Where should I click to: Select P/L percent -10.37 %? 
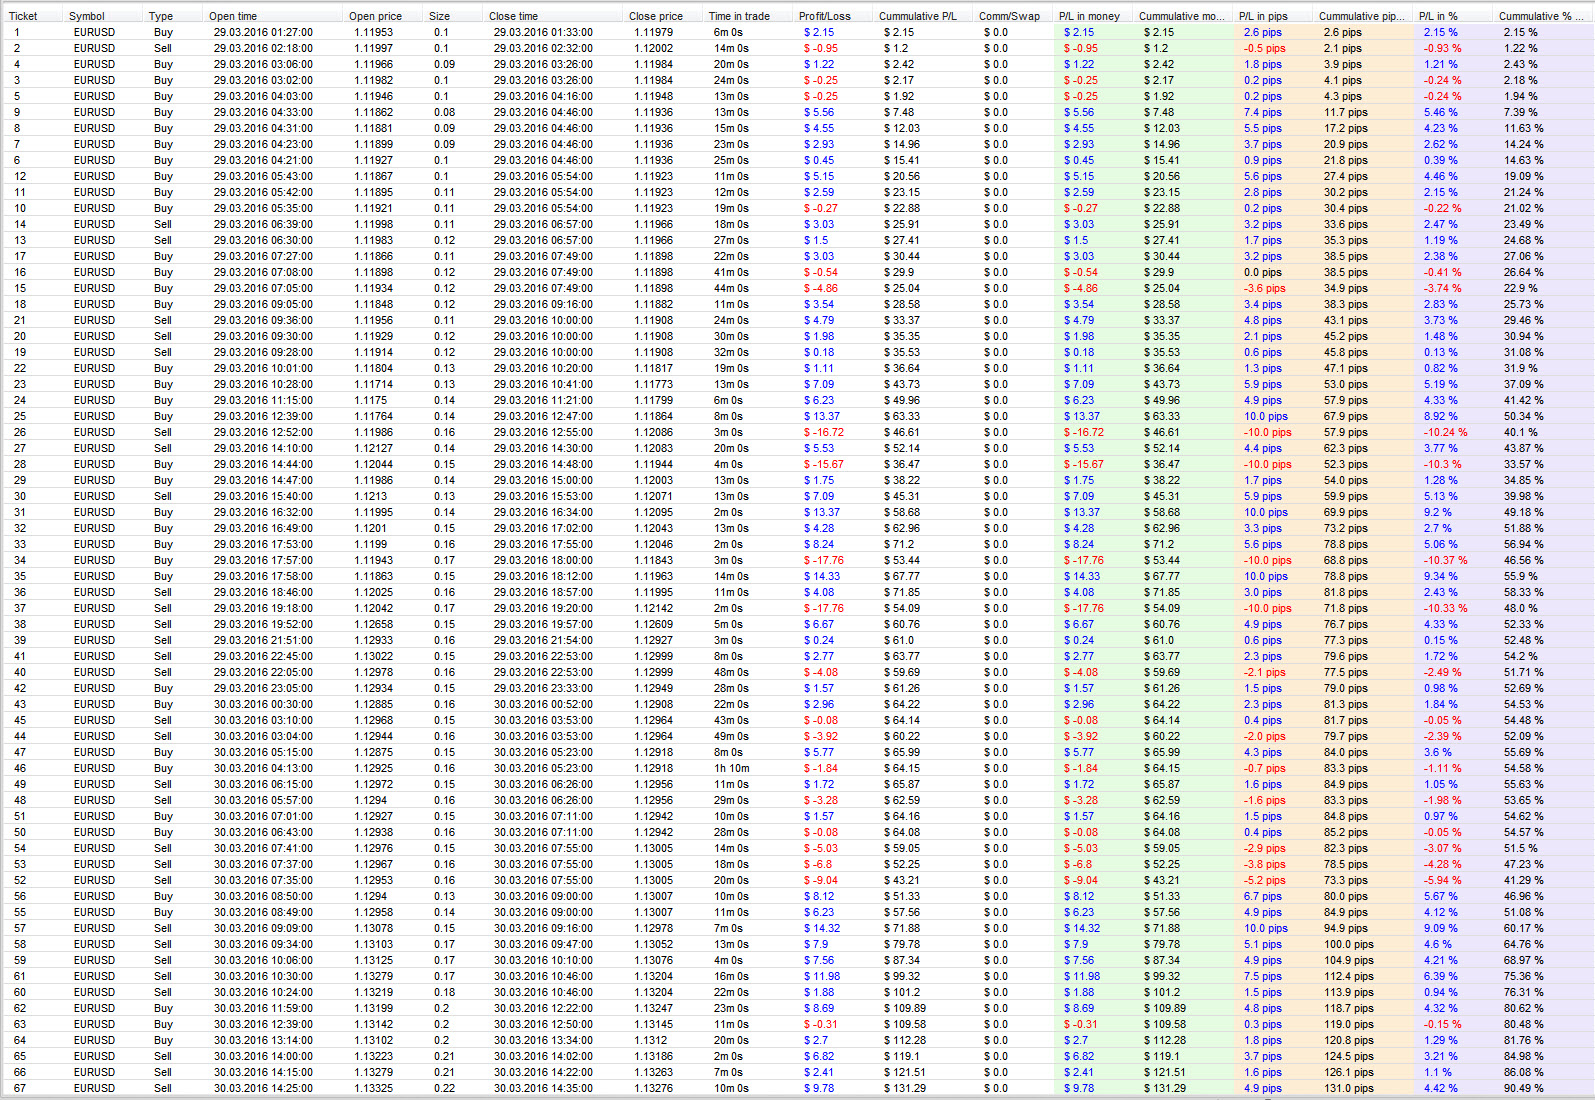point(1446,560)
